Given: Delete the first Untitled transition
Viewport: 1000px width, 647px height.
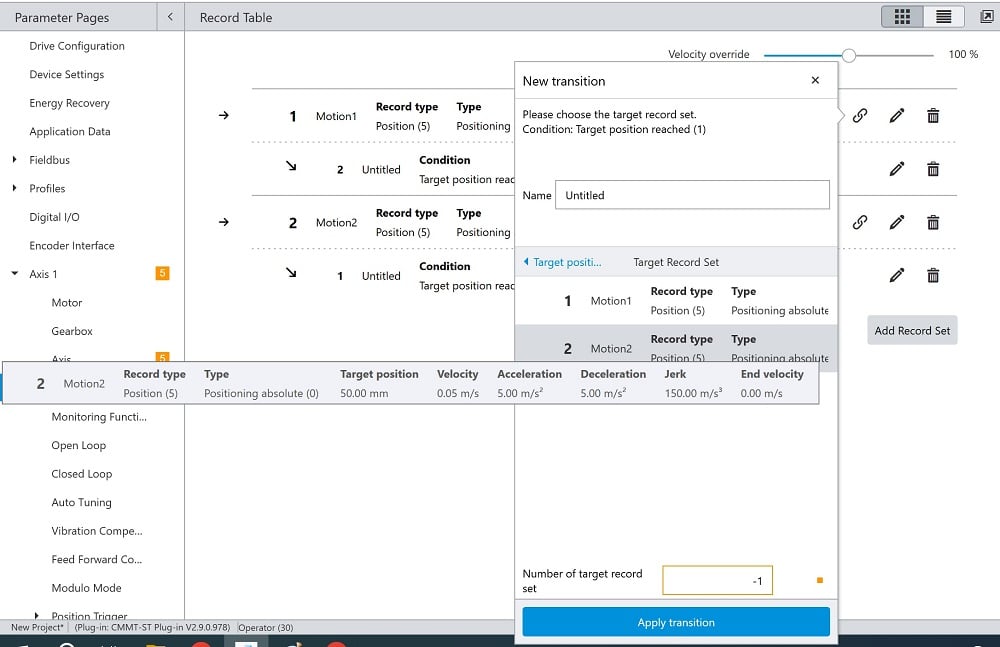Looking at the screenshot, I should click(932, 169).
